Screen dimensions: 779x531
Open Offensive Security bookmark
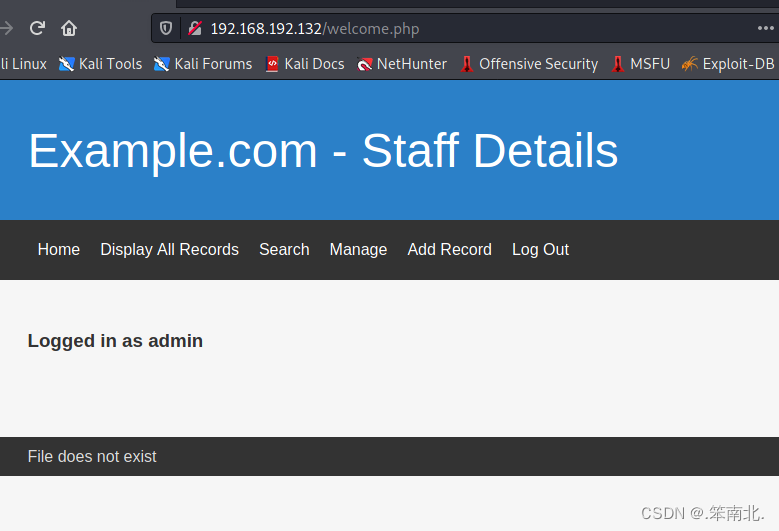[x=529, y=64]
